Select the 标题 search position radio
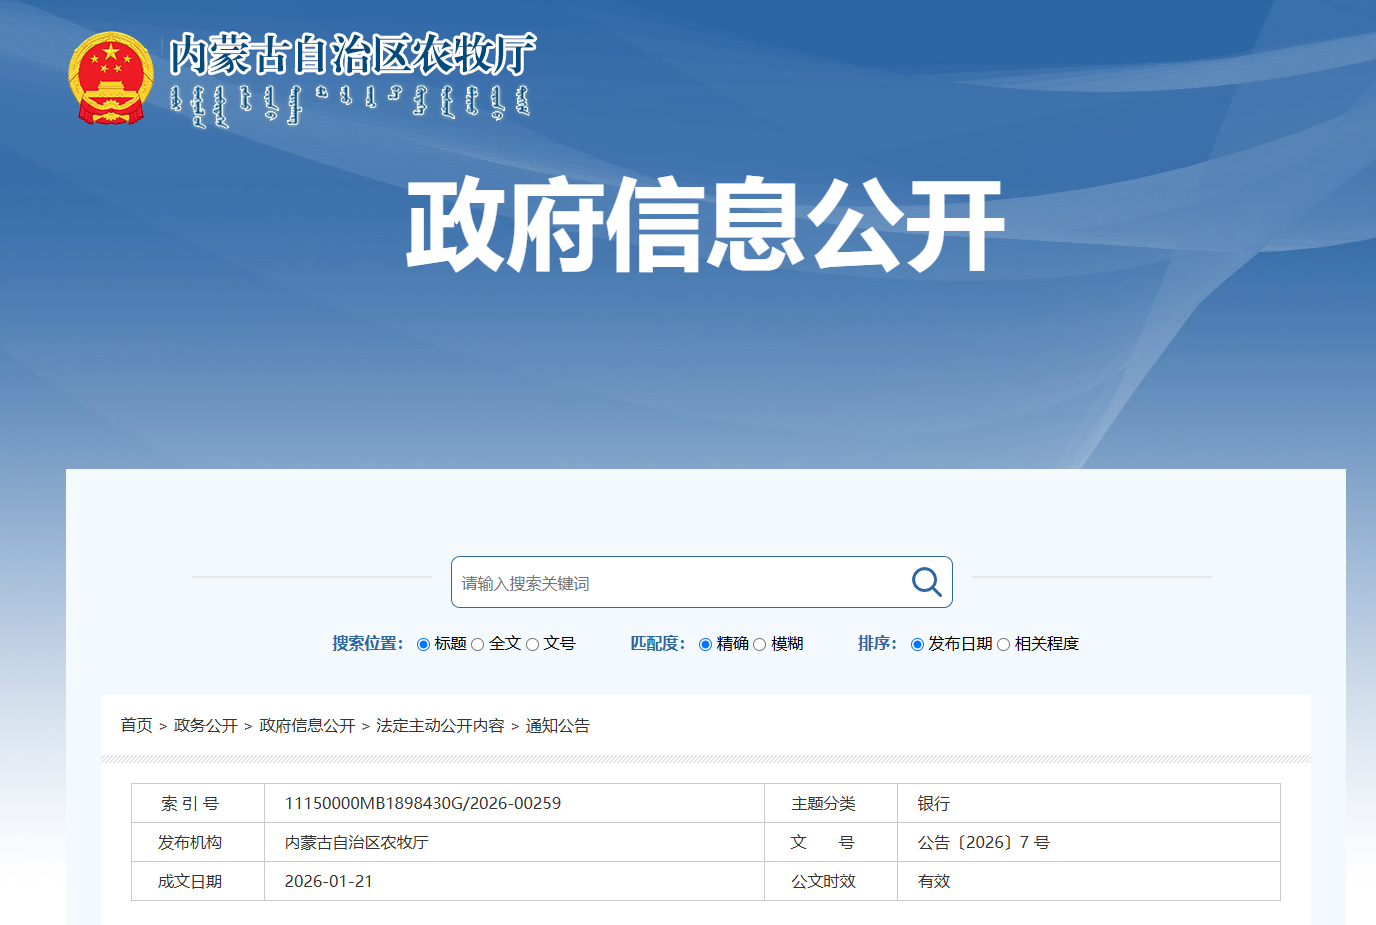 (423, 644)
